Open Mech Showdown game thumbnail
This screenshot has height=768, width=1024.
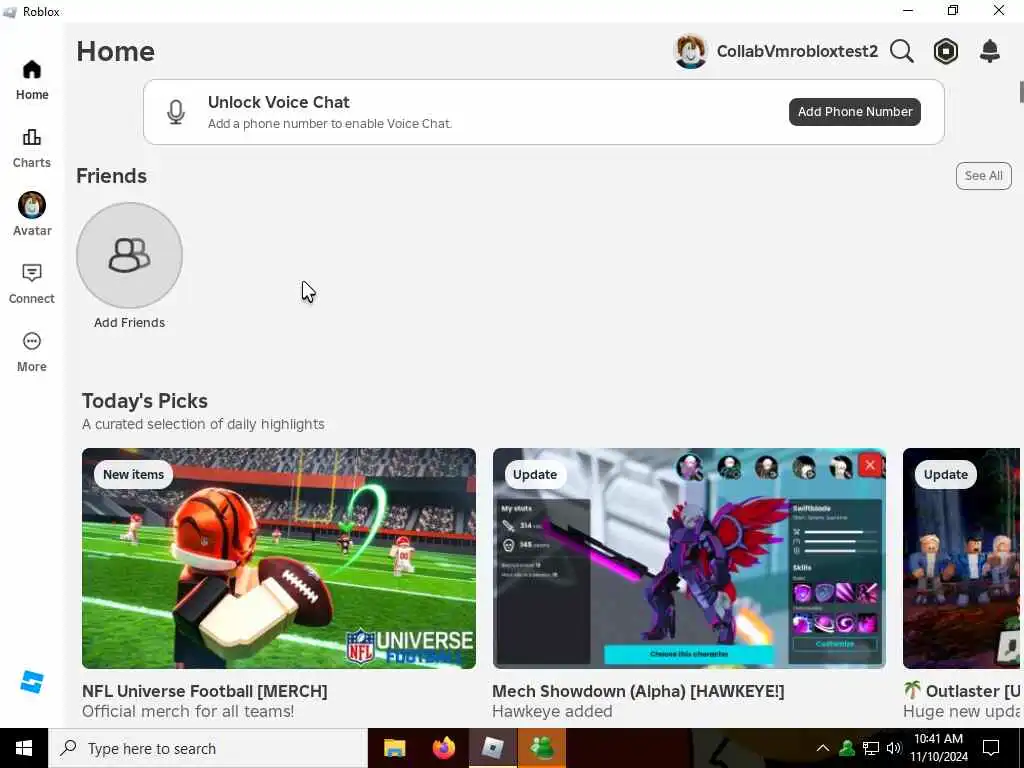pyautogui.click(x=690, y=558)
